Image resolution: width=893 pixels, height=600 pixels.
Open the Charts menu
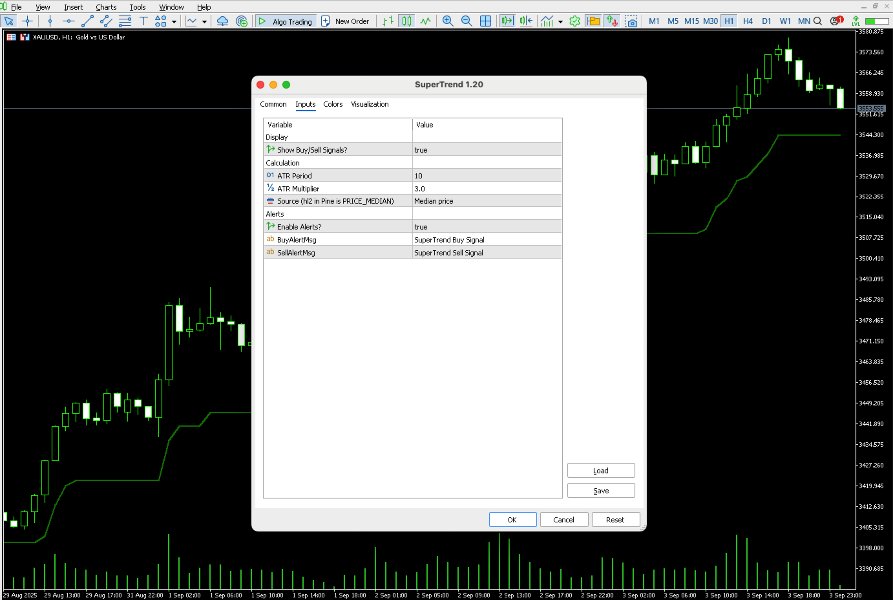(104, 7)
